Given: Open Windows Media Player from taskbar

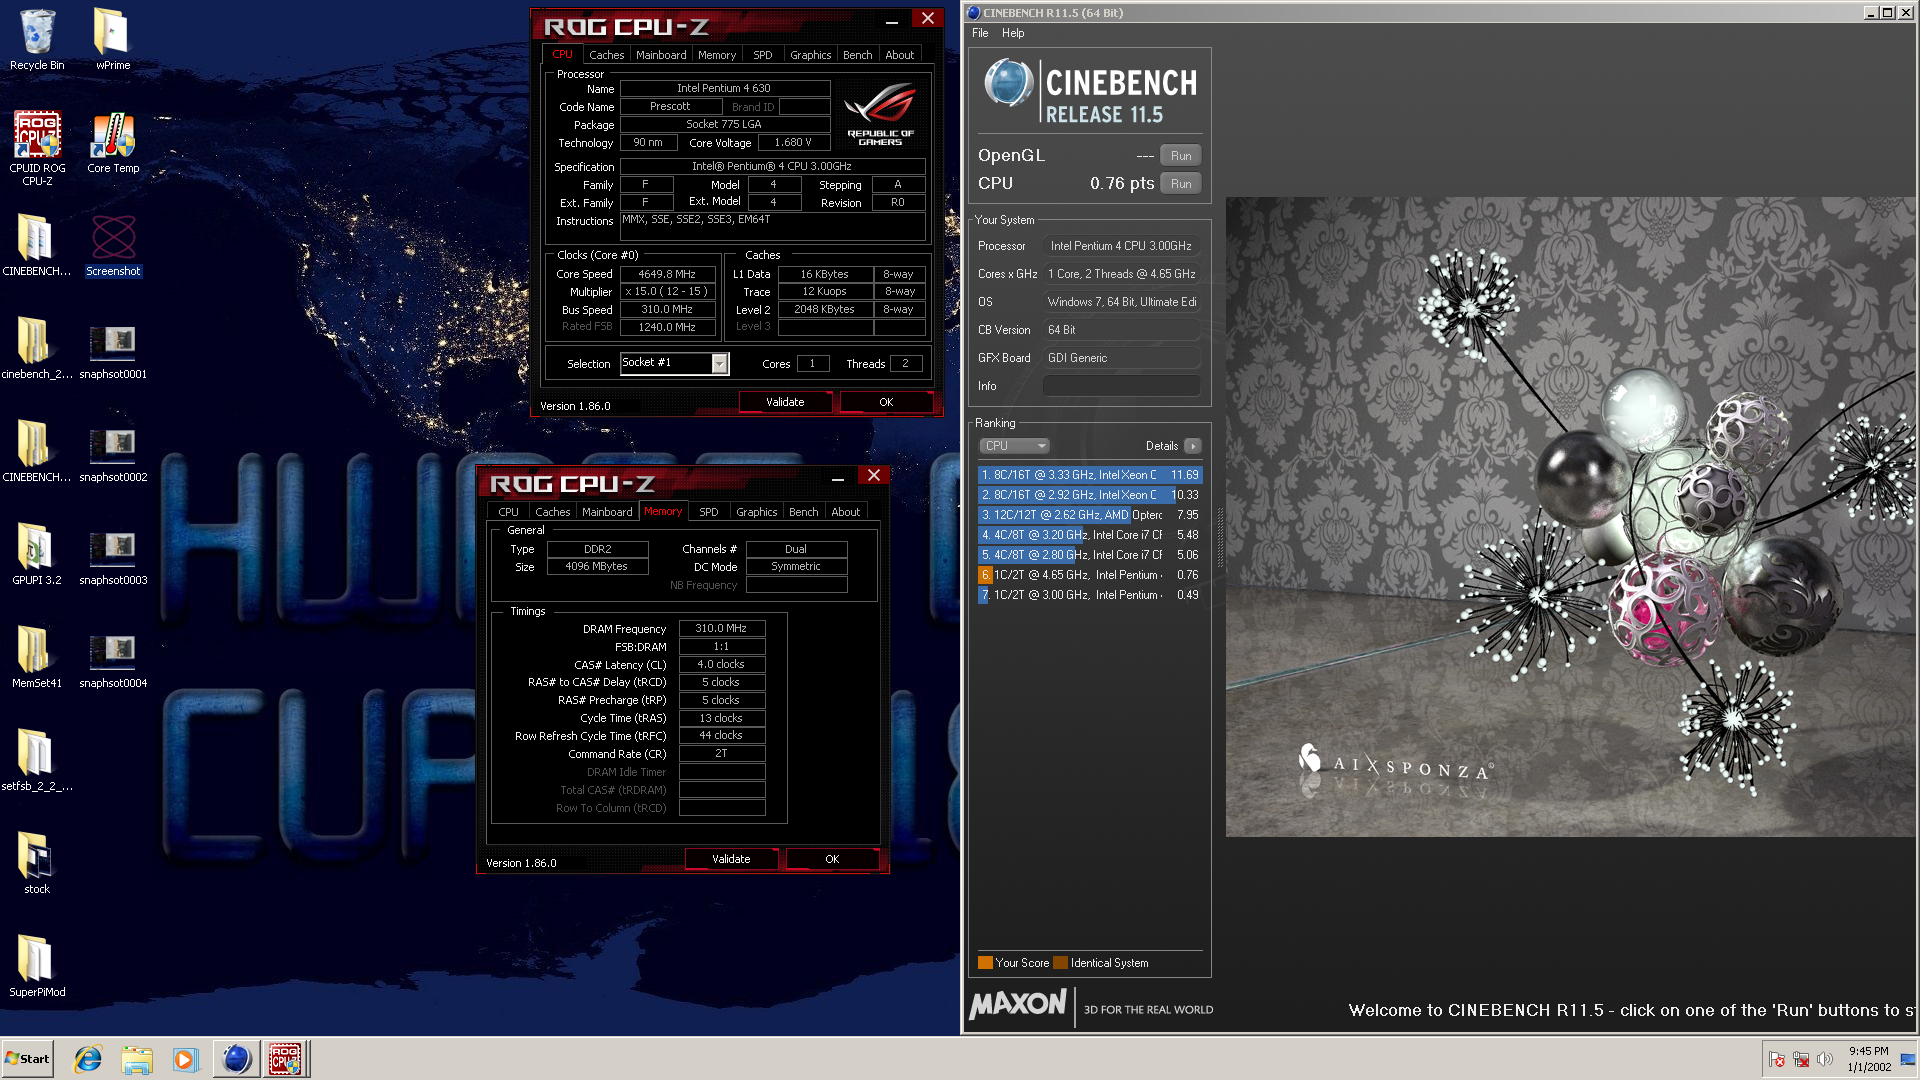Looking at the screenshot, I should [x=185, y=1059].
